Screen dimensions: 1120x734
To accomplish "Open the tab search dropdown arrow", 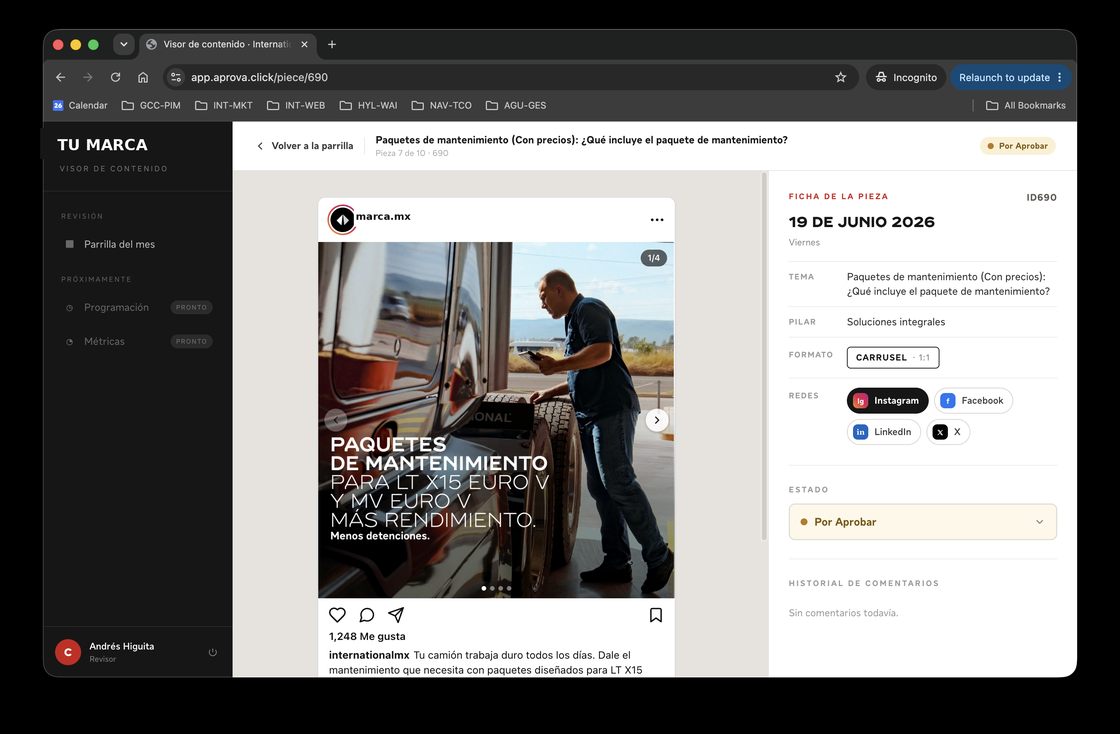I will (x=124, y=44).
